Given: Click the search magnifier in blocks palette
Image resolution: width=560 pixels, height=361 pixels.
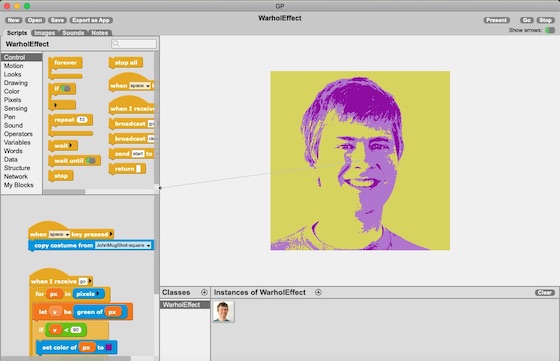Looking at the screenshot, I should pyautogui.click(x=116, y=44).
